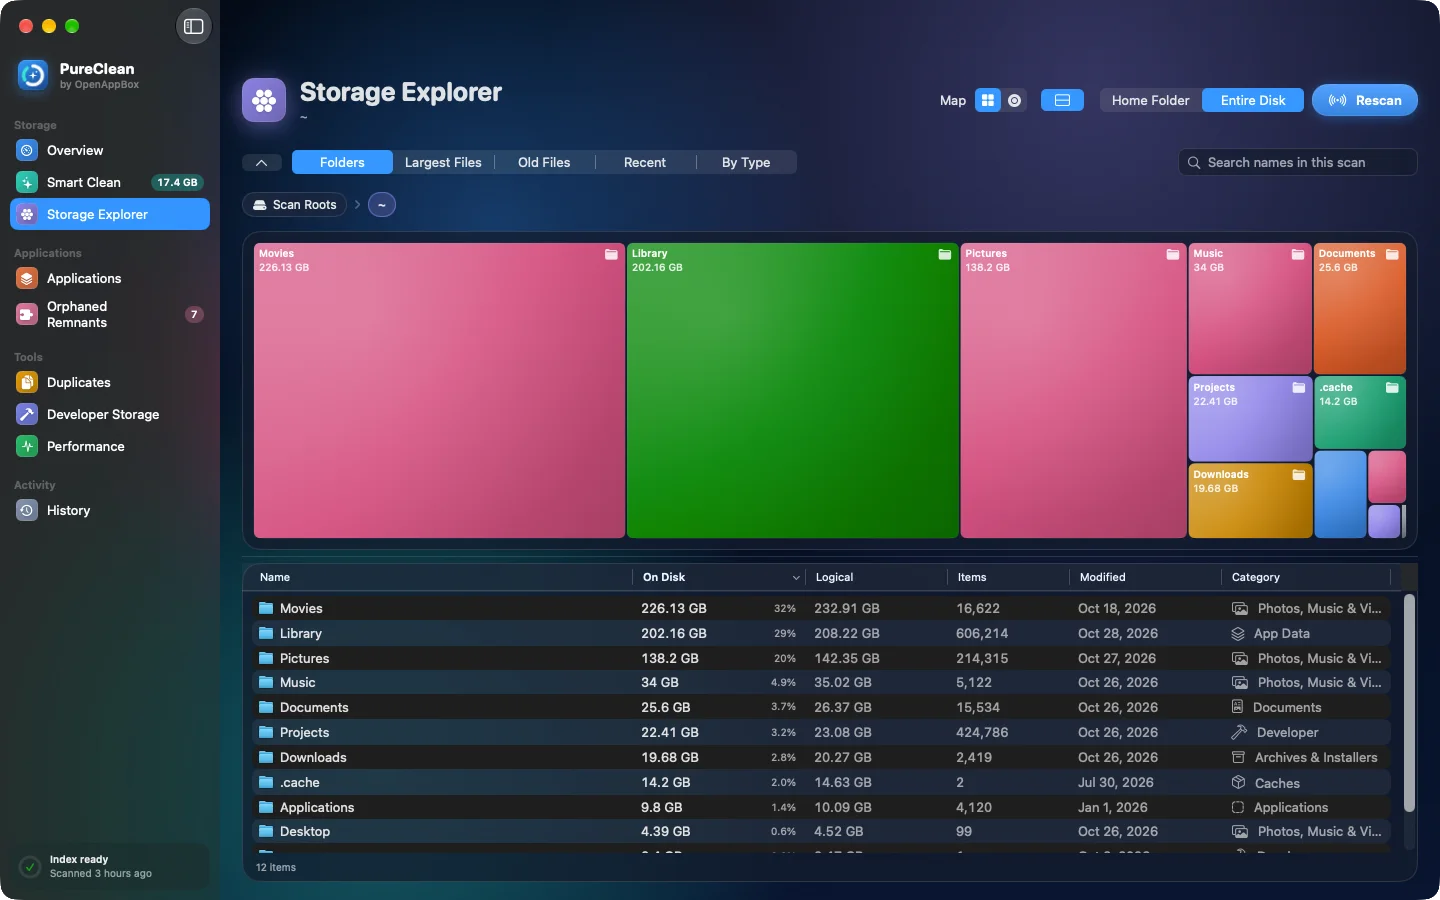Click the file list vertical scrollbar
Image resolution: width=1440 pixels, height=900 pixels.
click(1409, 703)
